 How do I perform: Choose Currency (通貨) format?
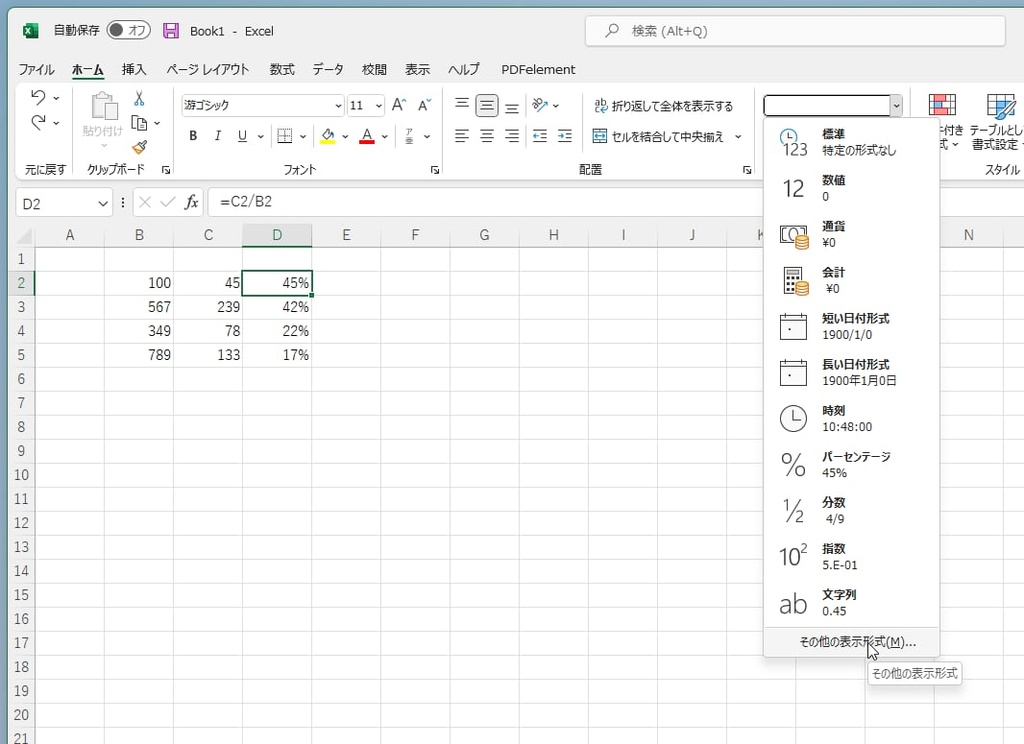pyautogui.click(x=851, y=234)
